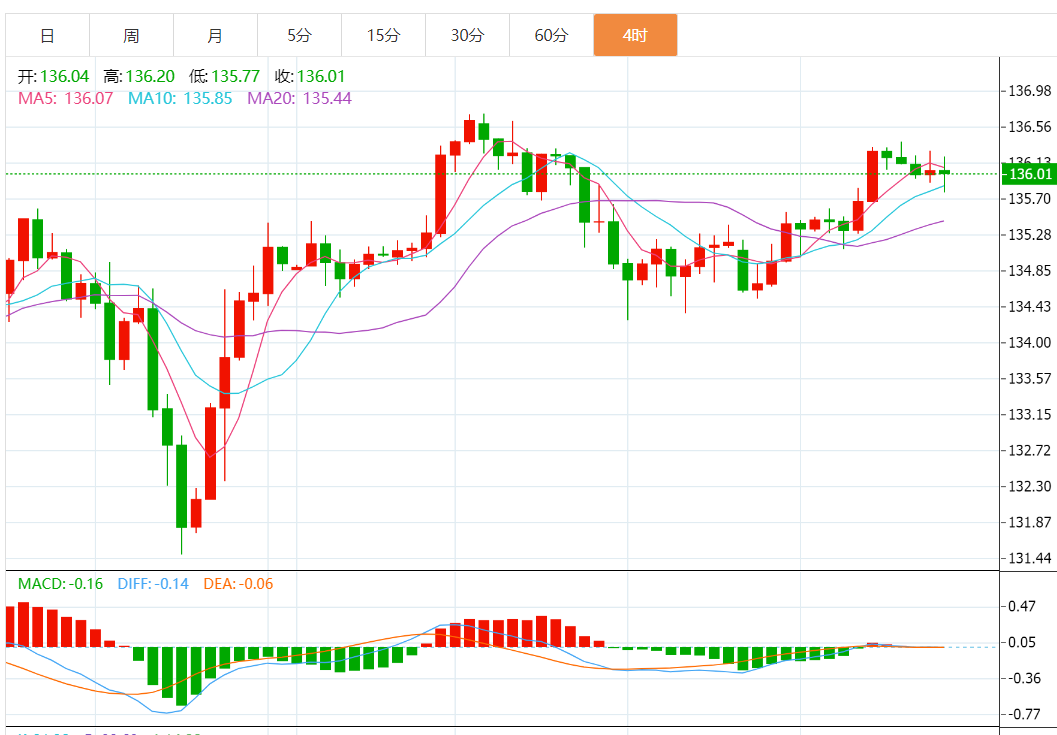Click the 低 low price readout
The width and height of the screenshot is (1057, 735).
[224, 76]
